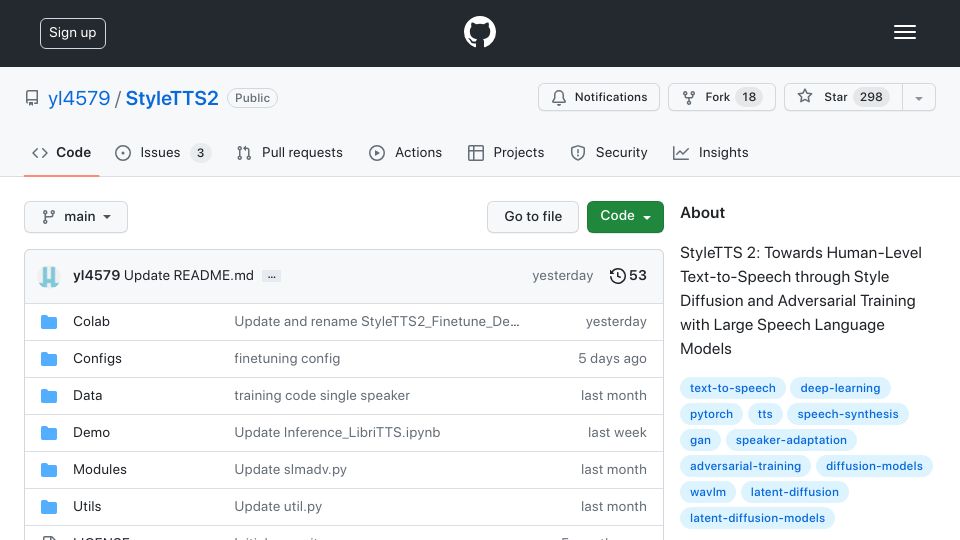Viewport: 960px width, 540px height.
Task: Open the Update README.md commit message
Action: 189,276
